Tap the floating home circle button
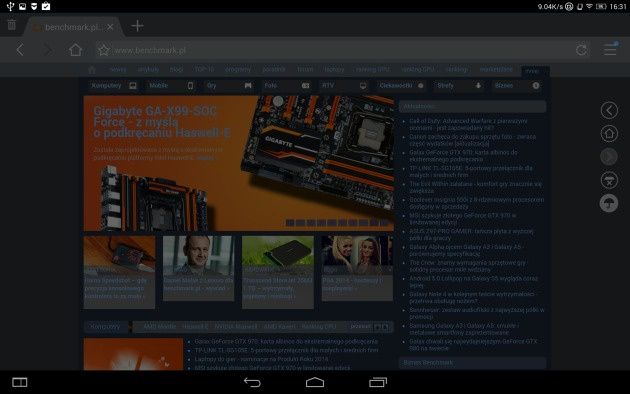Screen dimensions: 630x394 (609, 133)
